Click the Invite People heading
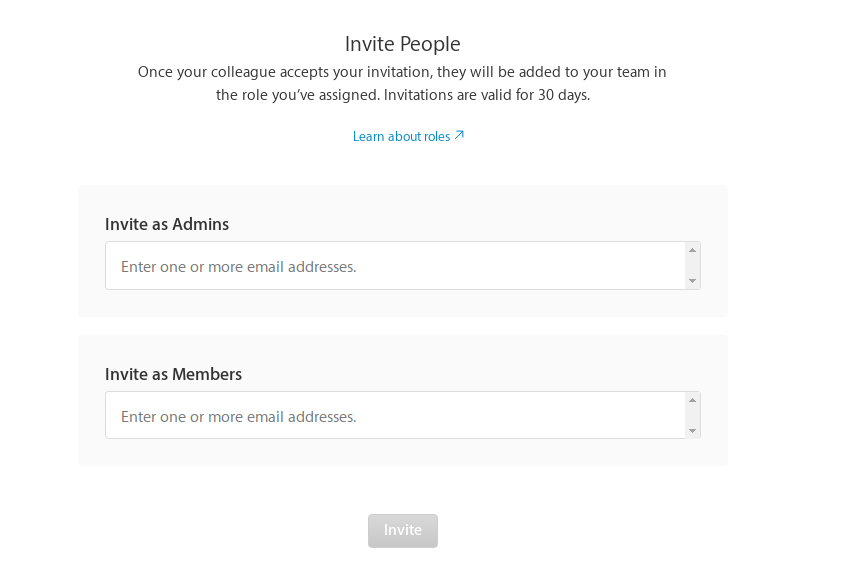 coord(402,44)
